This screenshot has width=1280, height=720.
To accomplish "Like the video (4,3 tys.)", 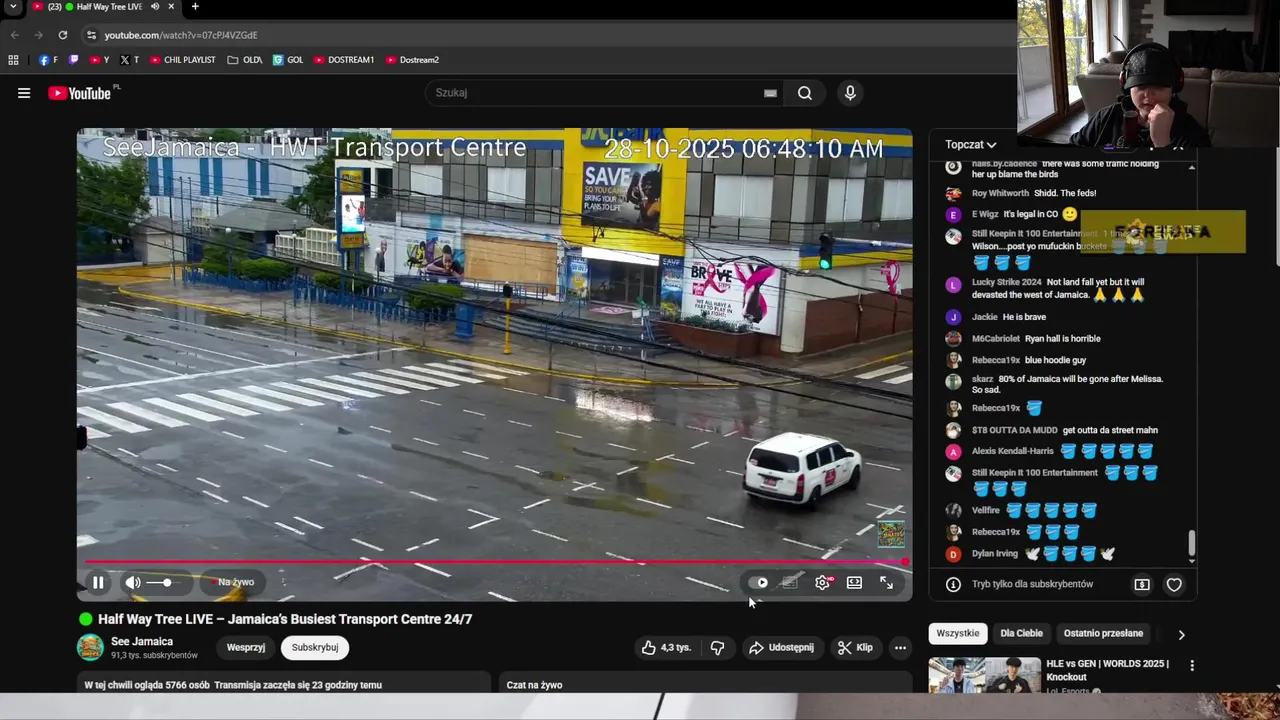I will (666, 647).
